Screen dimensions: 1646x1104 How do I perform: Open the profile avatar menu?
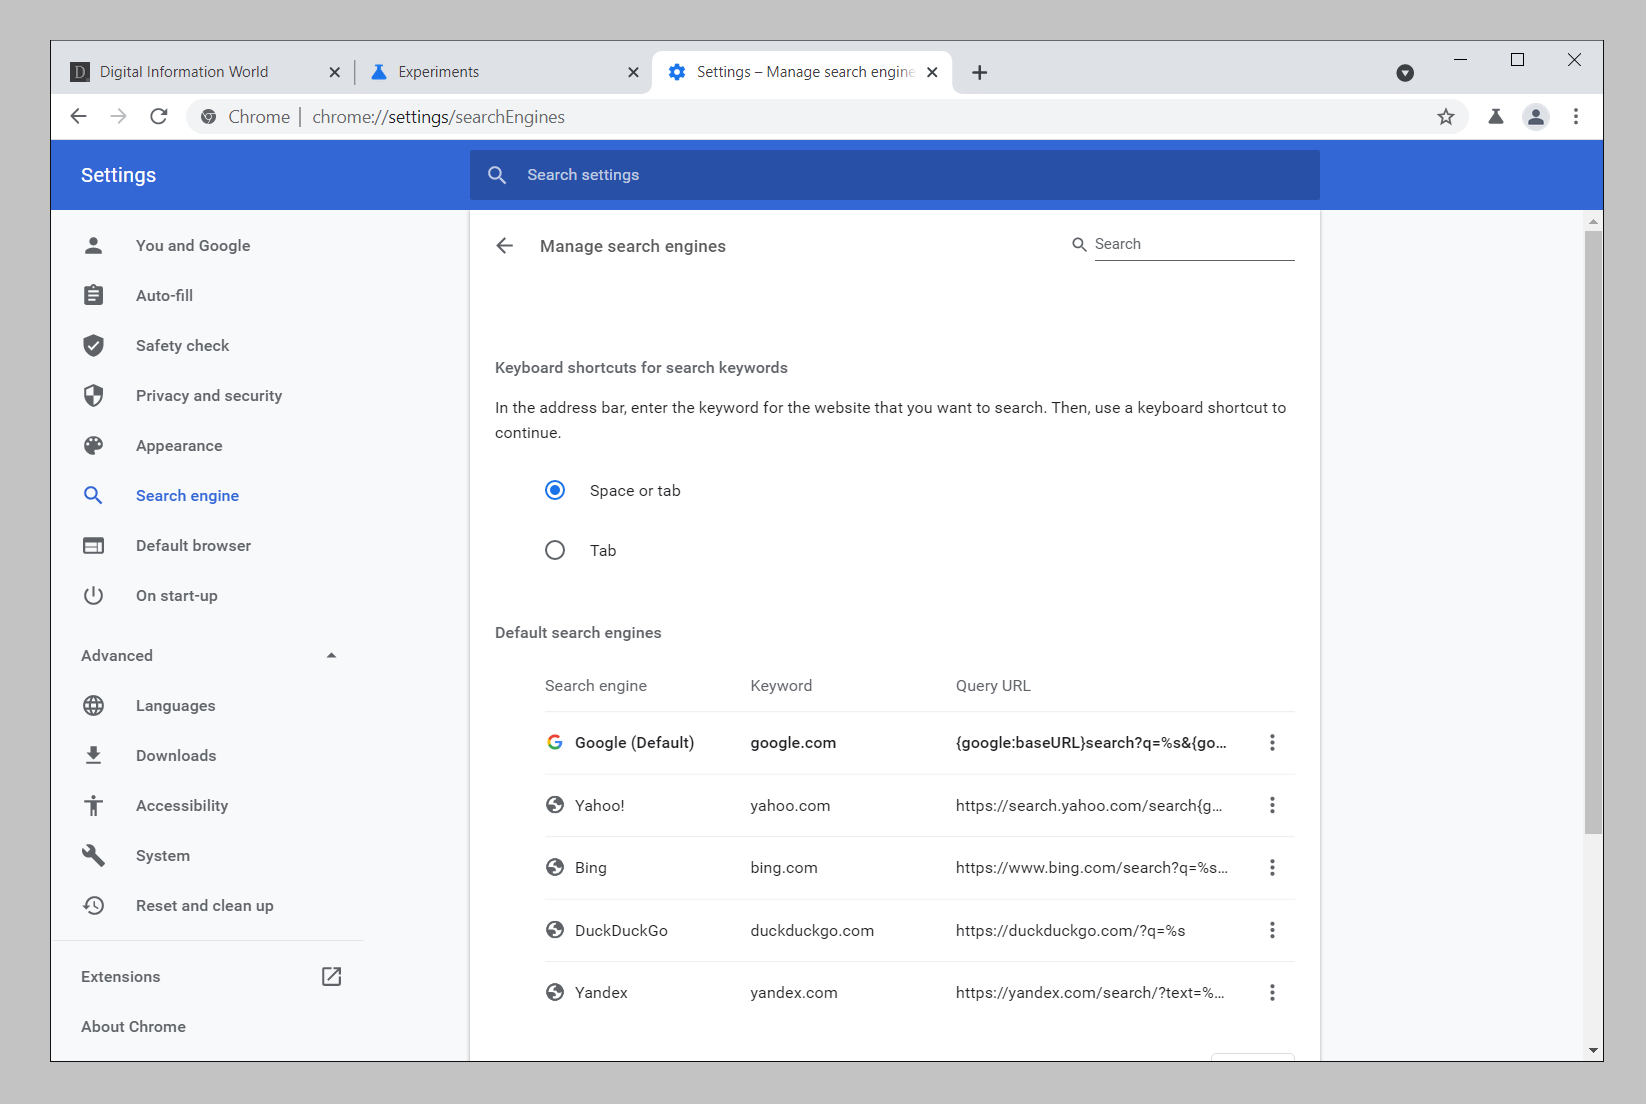[1536, 117]
